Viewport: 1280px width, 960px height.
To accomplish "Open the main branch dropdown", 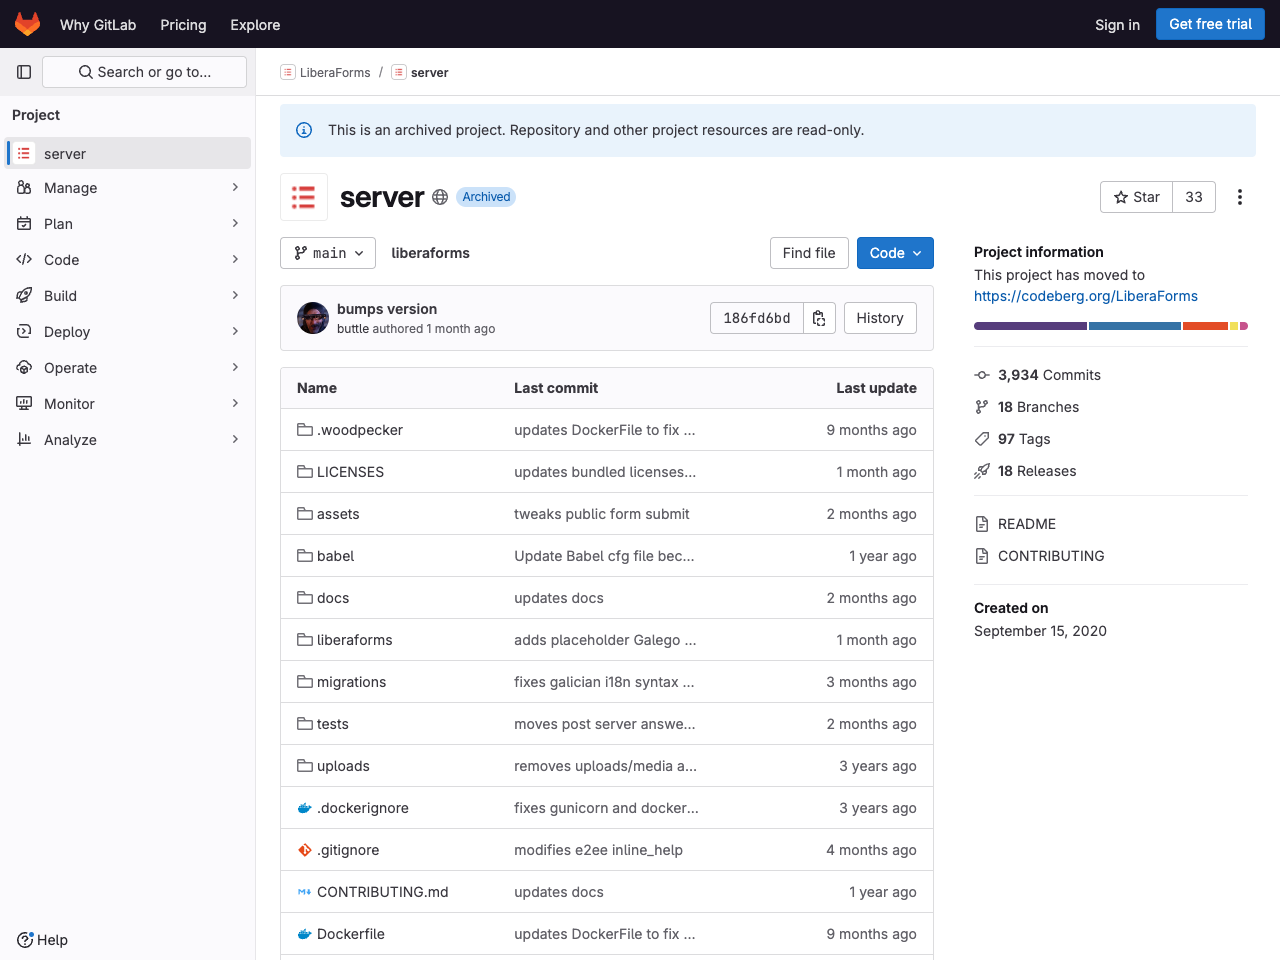I will (328, 253).
